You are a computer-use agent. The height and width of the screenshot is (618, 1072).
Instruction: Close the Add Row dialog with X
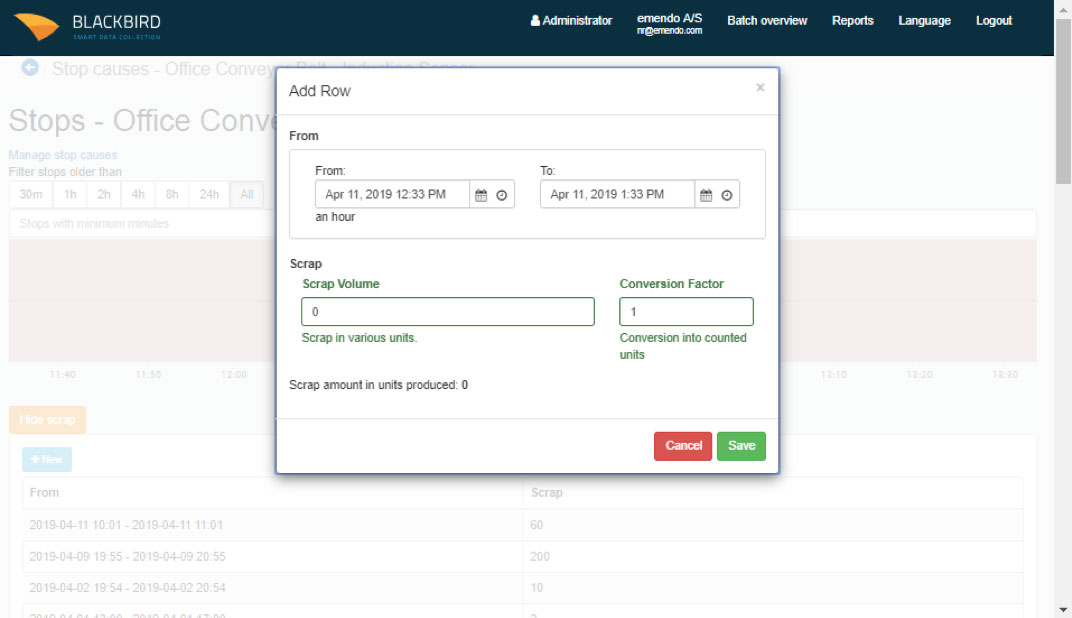[760, 88]
